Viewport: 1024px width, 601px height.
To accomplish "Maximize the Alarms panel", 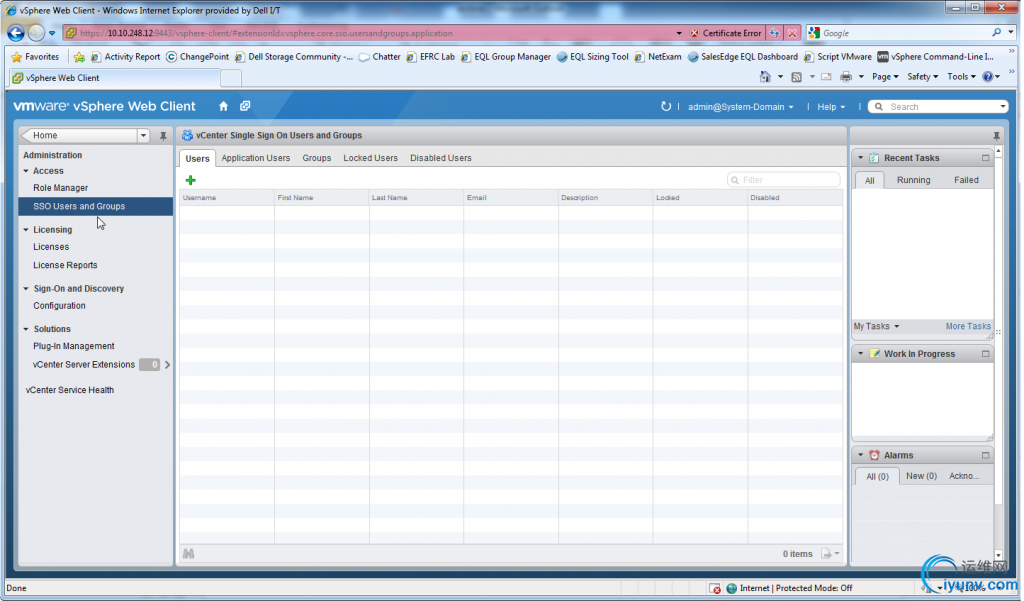I will [x=985, y=455].
